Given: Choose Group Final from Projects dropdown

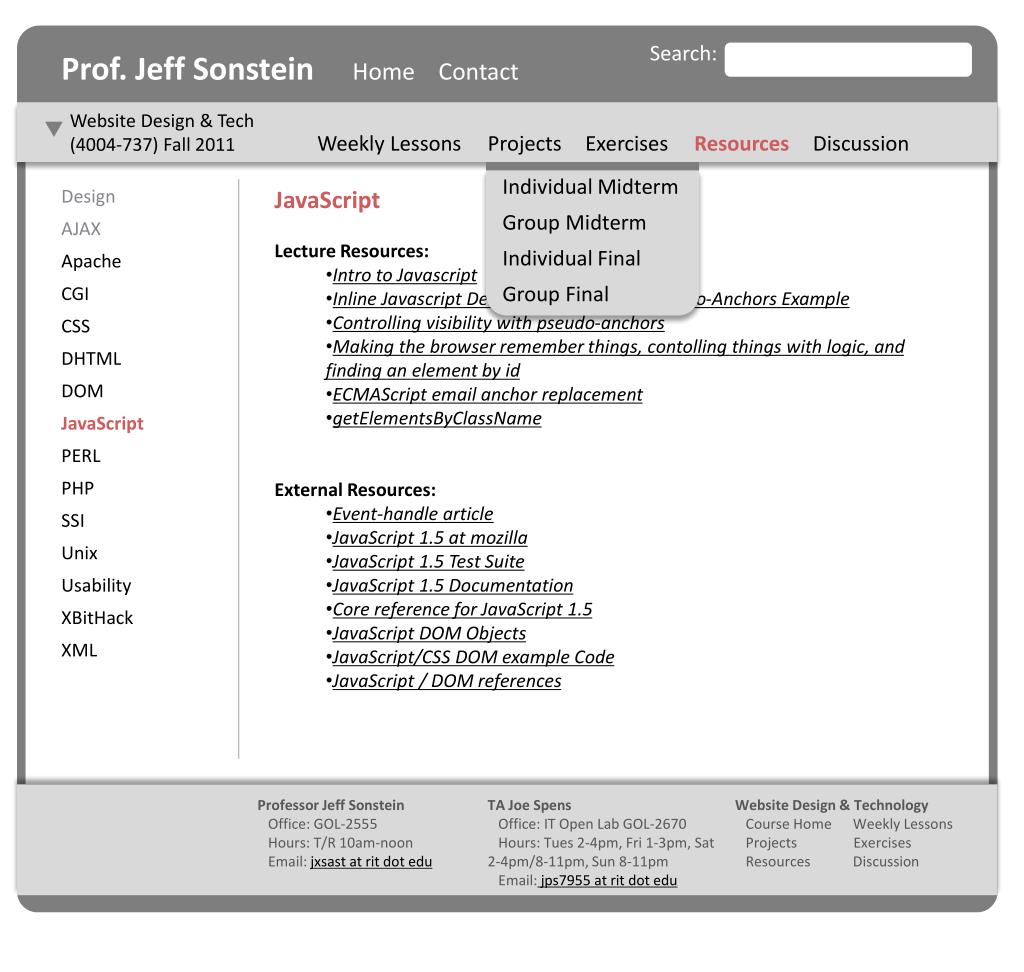Looking at the screenshot, I should [x=556, y=295].
